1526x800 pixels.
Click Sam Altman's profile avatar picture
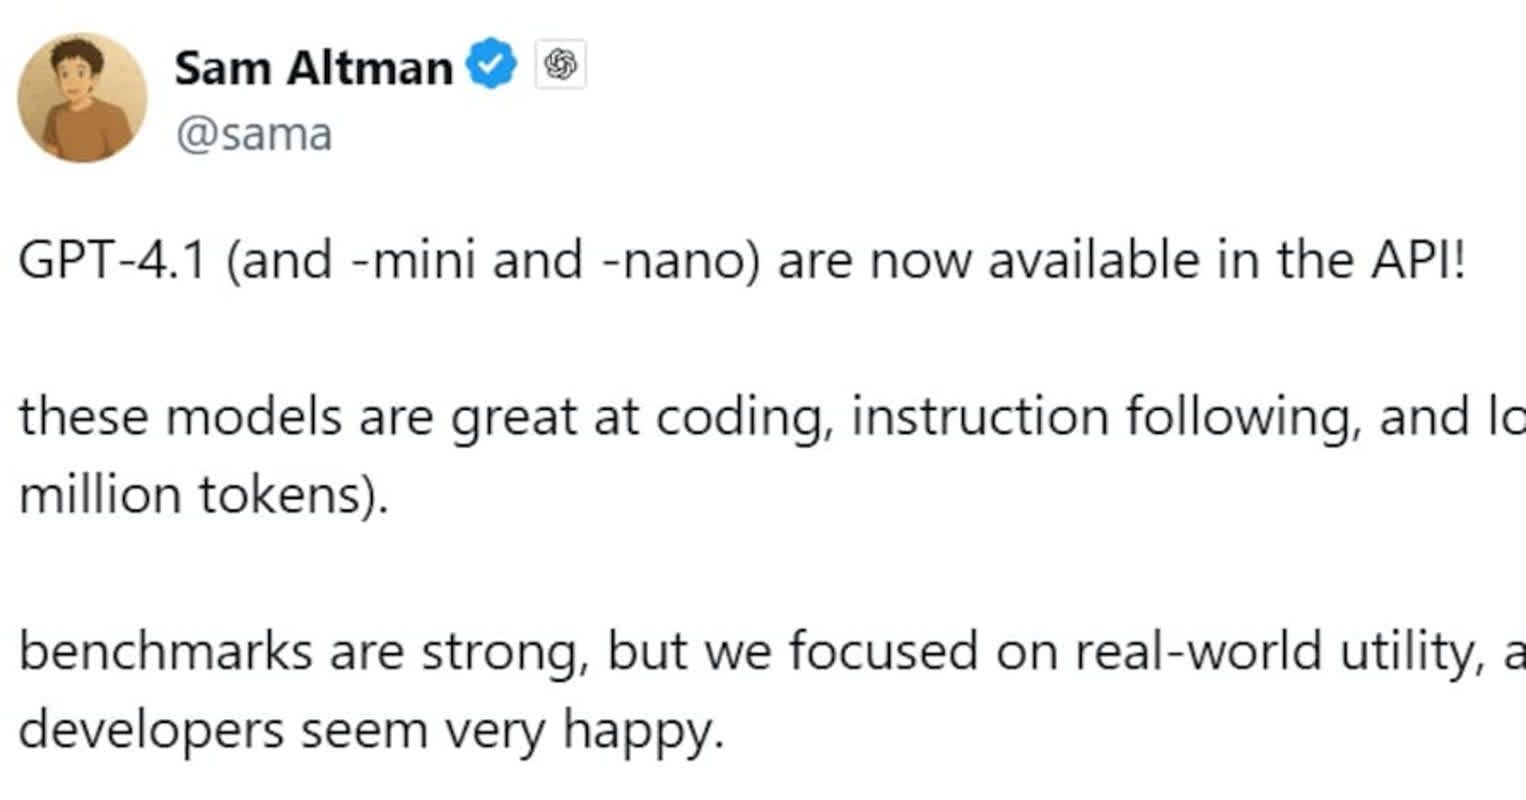82,97
